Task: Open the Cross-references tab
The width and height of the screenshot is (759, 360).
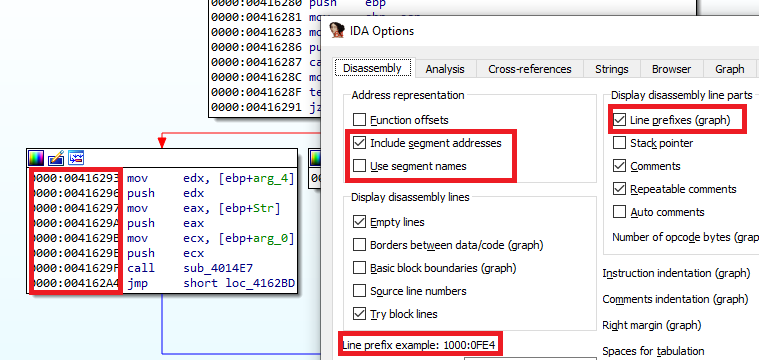Action: (530, 69)
